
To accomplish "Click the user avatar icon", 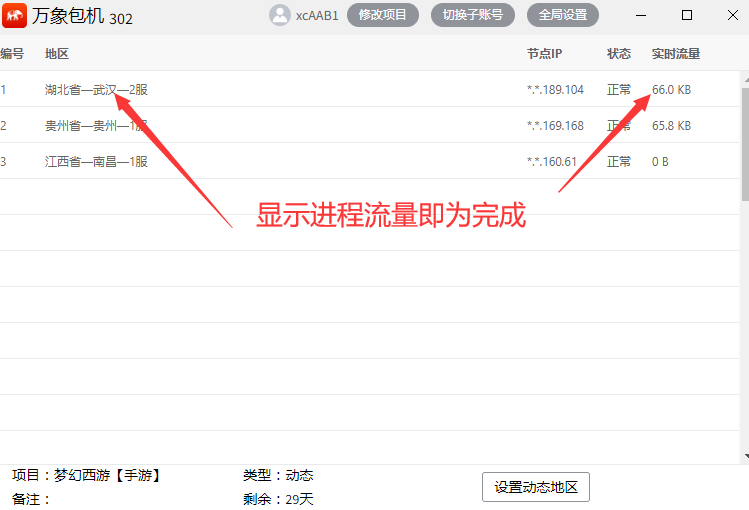I will [x=279, y=15].
